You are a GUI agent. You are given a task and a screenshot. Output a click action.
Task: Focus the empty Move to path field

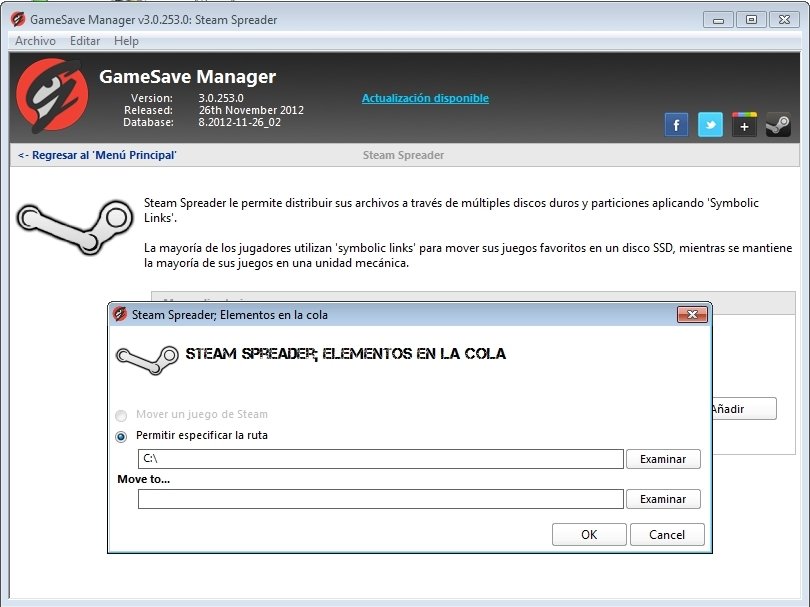[x=381, y=499]
